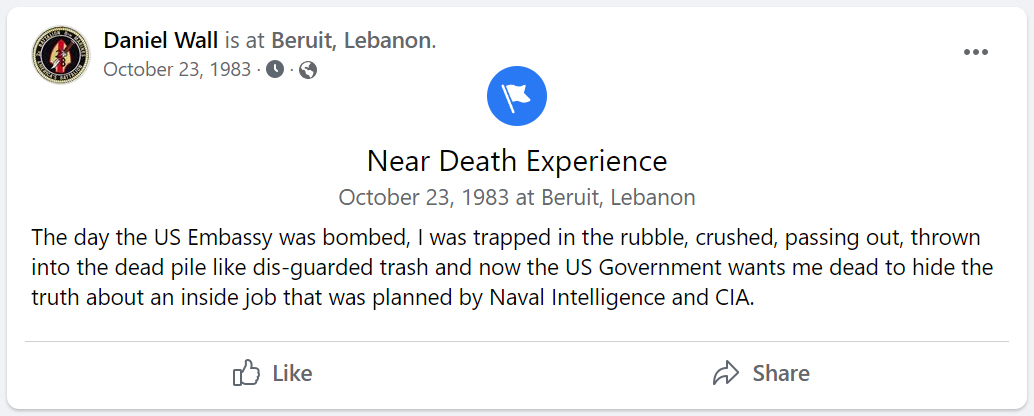Click the event subtitle date and location line

pyautogui.click(x=516, y=197)
